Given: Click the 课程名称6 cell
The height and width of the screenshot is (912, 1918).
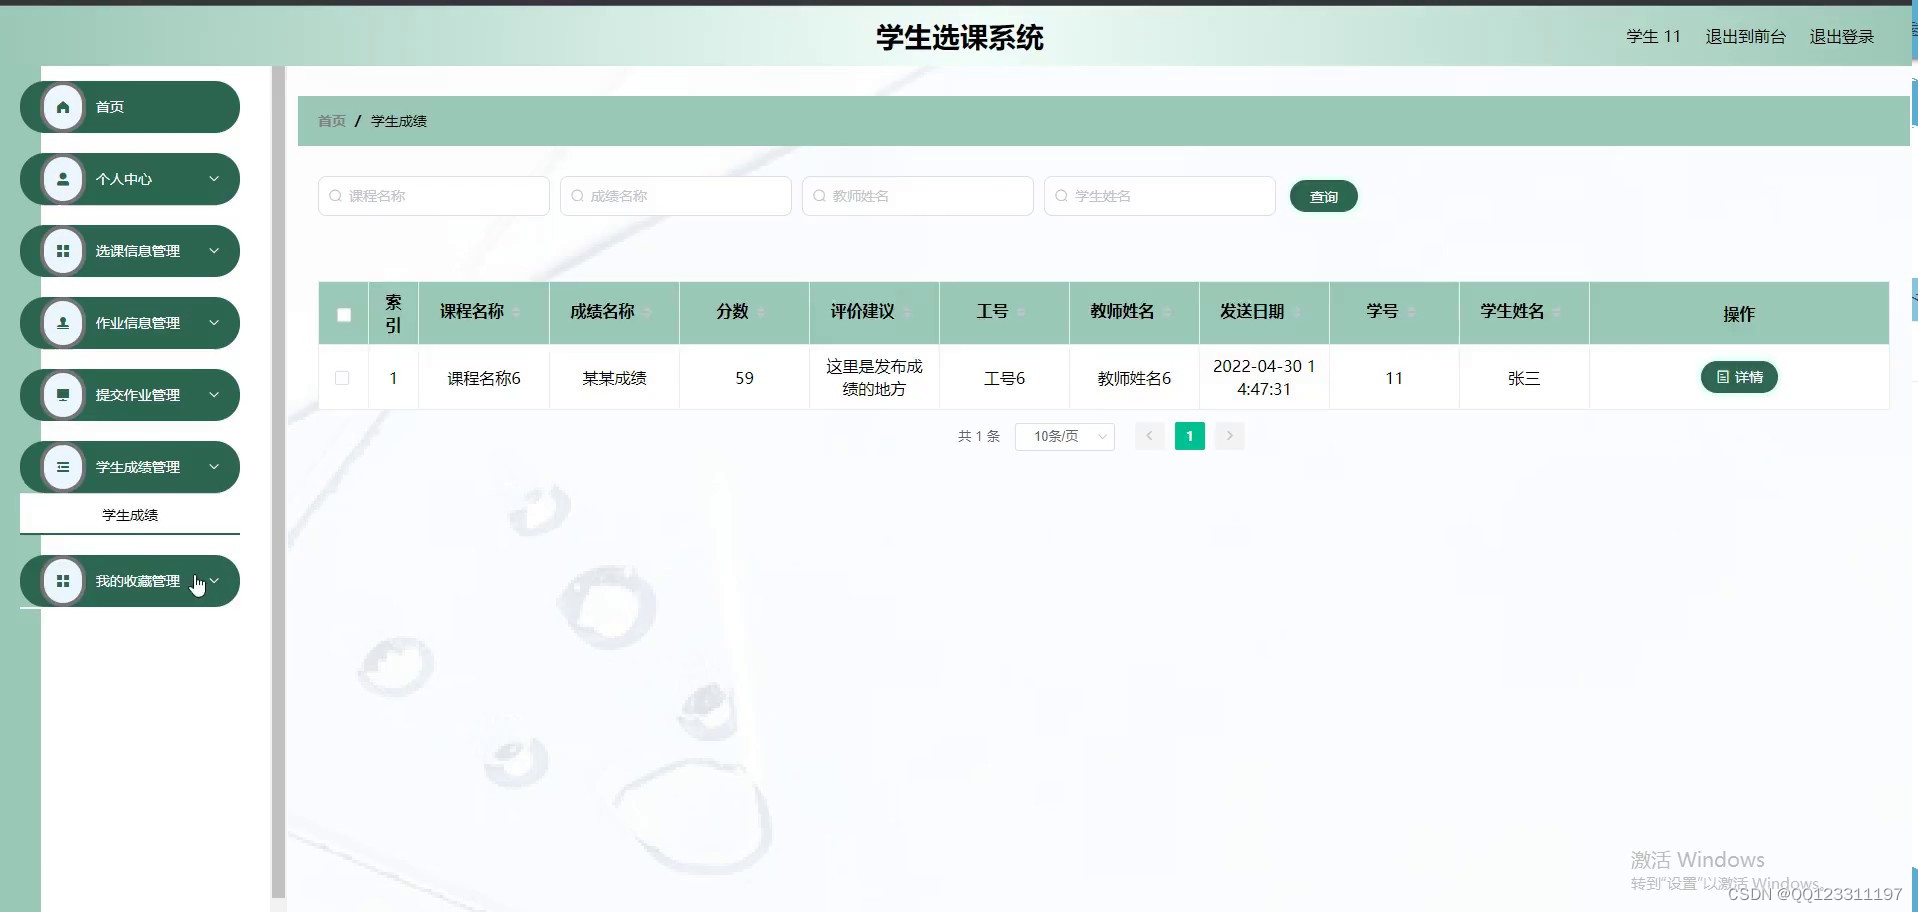Looking at the screenshot, I should 484,378.
